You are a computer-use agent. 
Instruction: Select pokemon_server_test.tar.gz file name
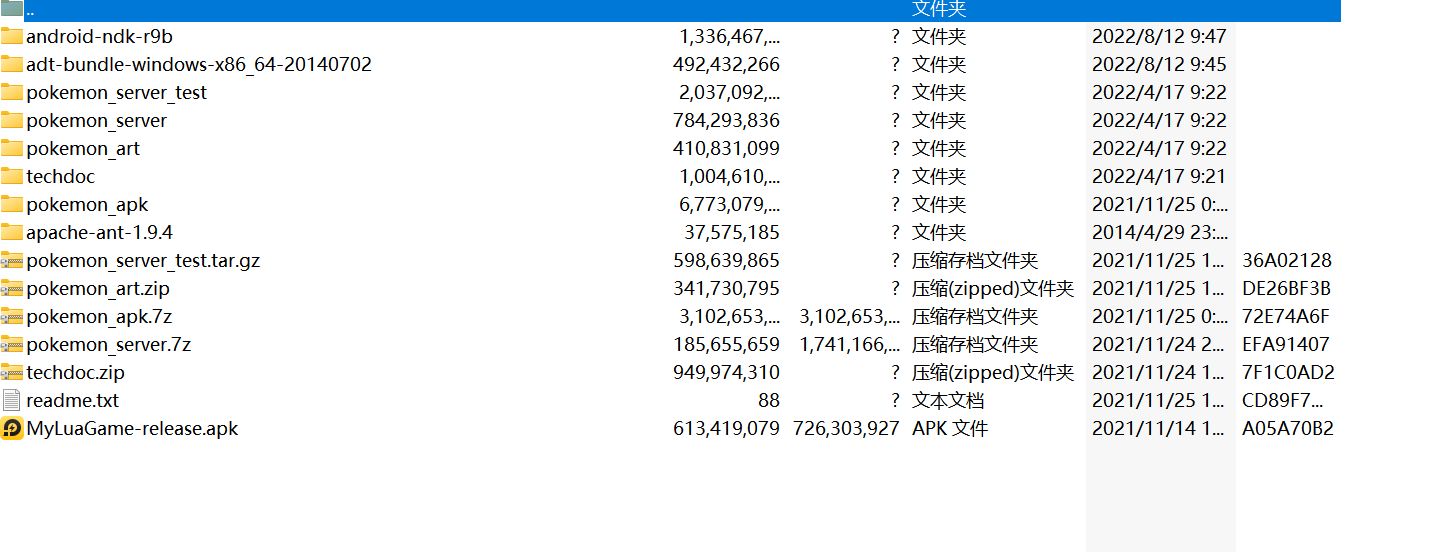click(x=143, y=261)
